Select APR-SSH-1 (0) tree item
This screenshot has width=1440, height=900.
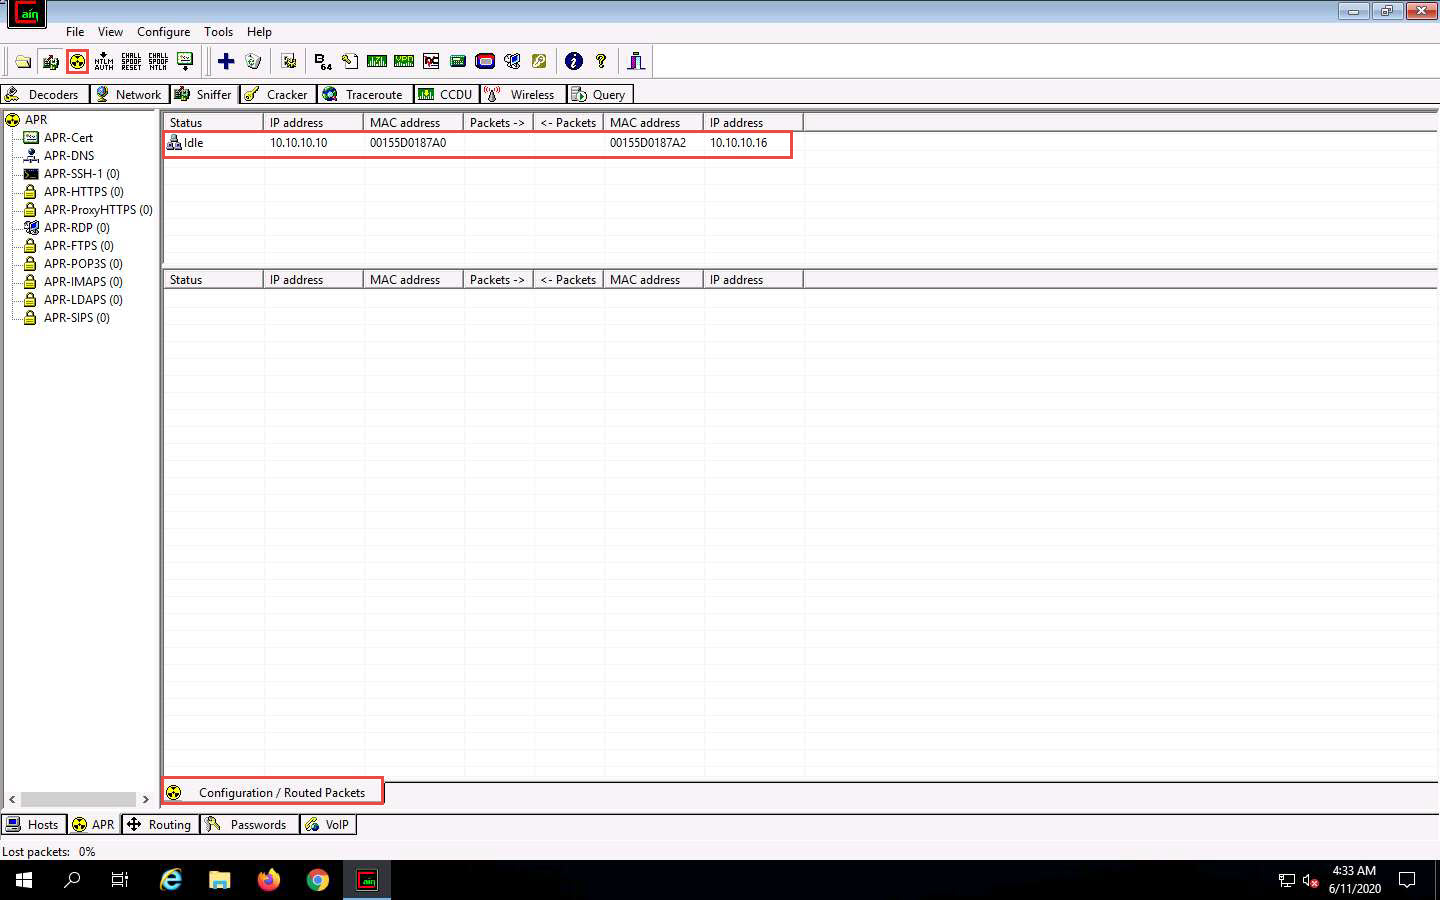pyautogui.click(x=81, y=173)
